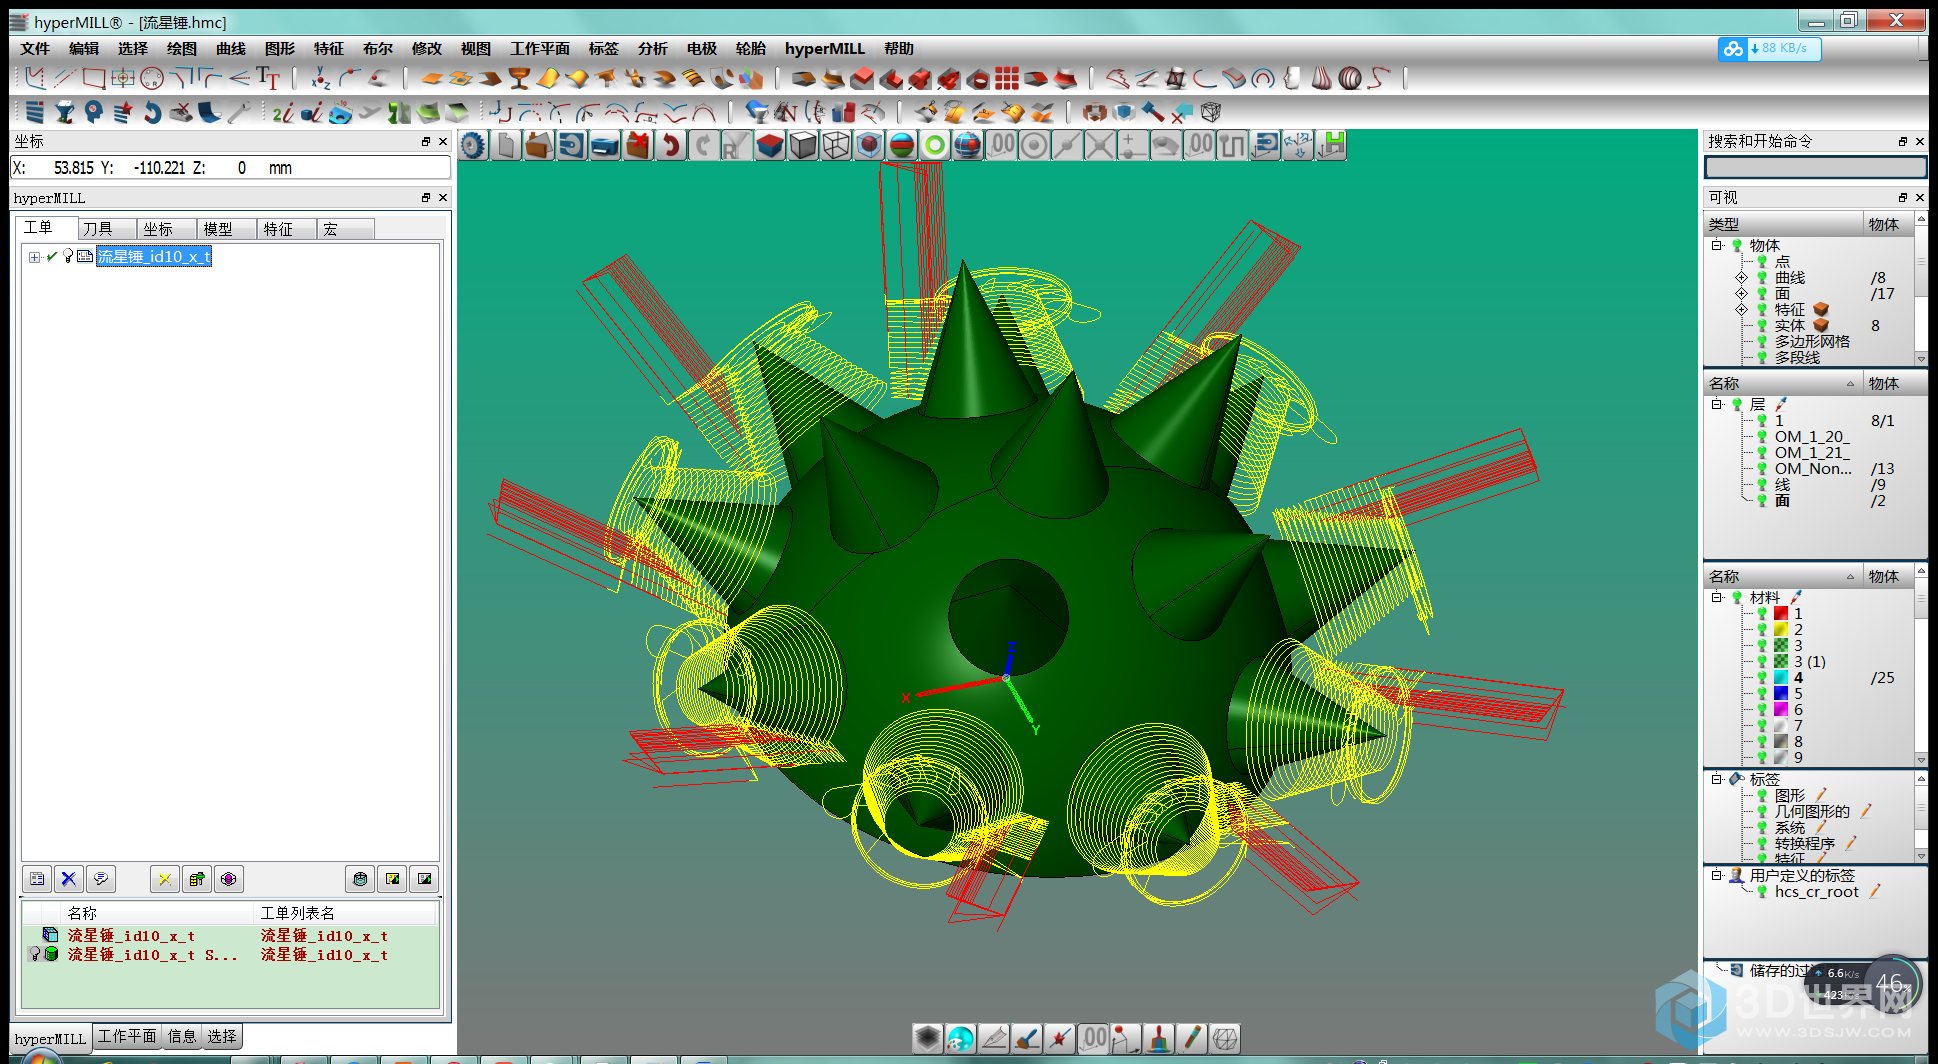Open the 信息 bottom tab
The height and width of the screenshot is (1064, 1938).
(182, 1037)
